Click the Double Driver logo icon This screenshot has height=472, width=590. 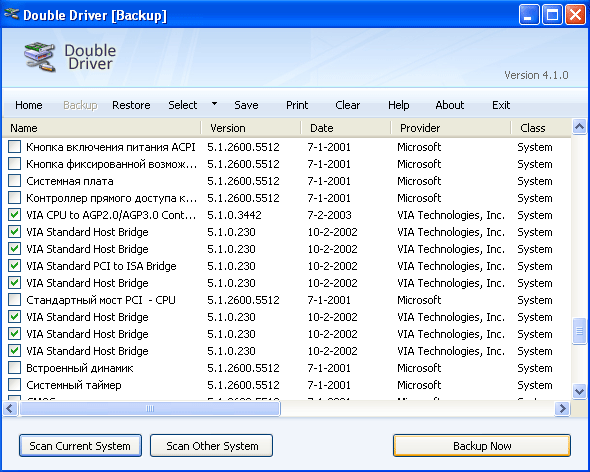[40, 57]
